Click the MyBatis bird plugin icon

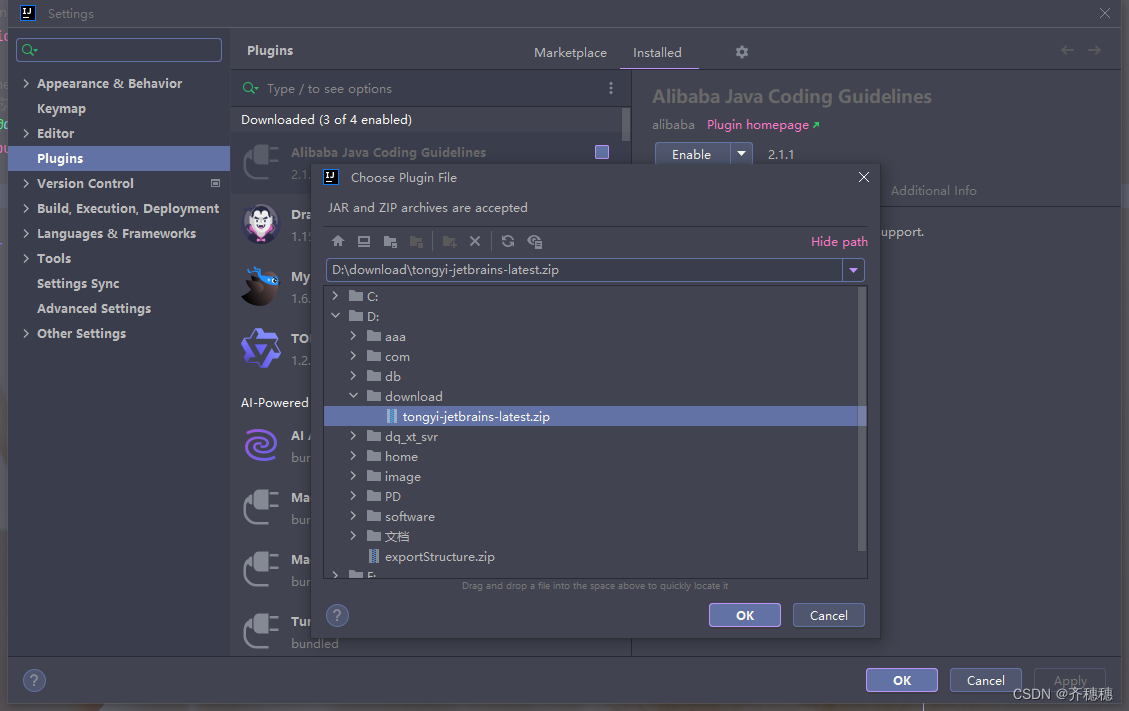tap(260, 286)
